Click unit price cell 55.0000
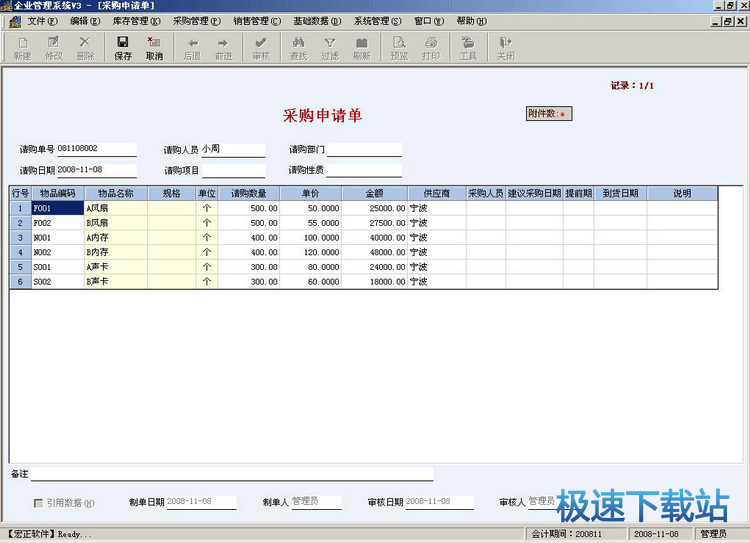This screenshot has height=543, width=750. coord(311,223)
